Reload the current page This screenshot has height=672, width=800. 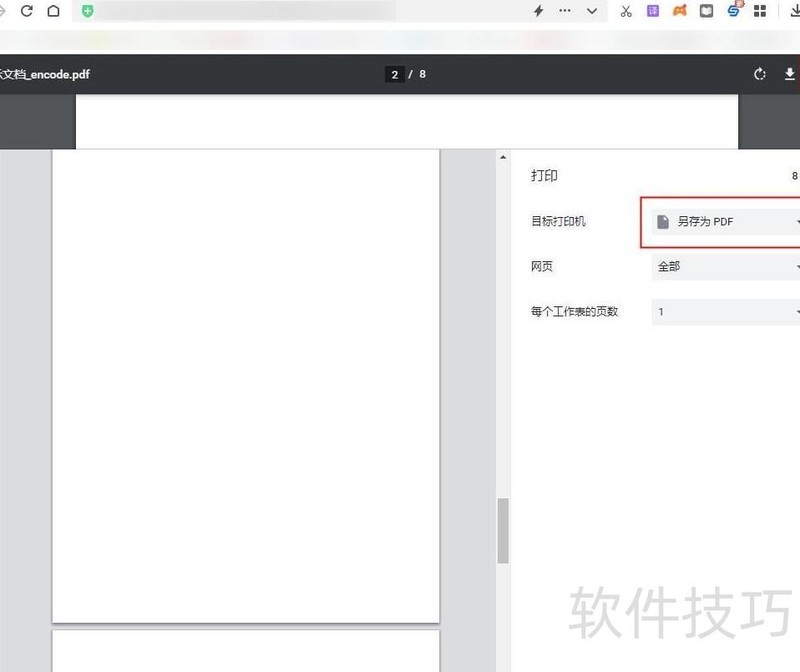coord(26,11)
